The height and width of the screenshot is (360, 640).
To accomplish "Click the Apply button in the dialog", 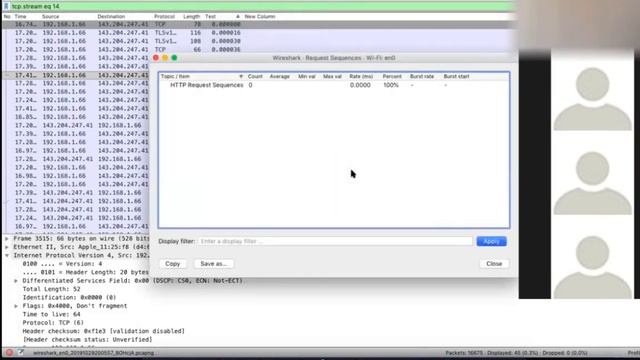I will click(491, 241).
